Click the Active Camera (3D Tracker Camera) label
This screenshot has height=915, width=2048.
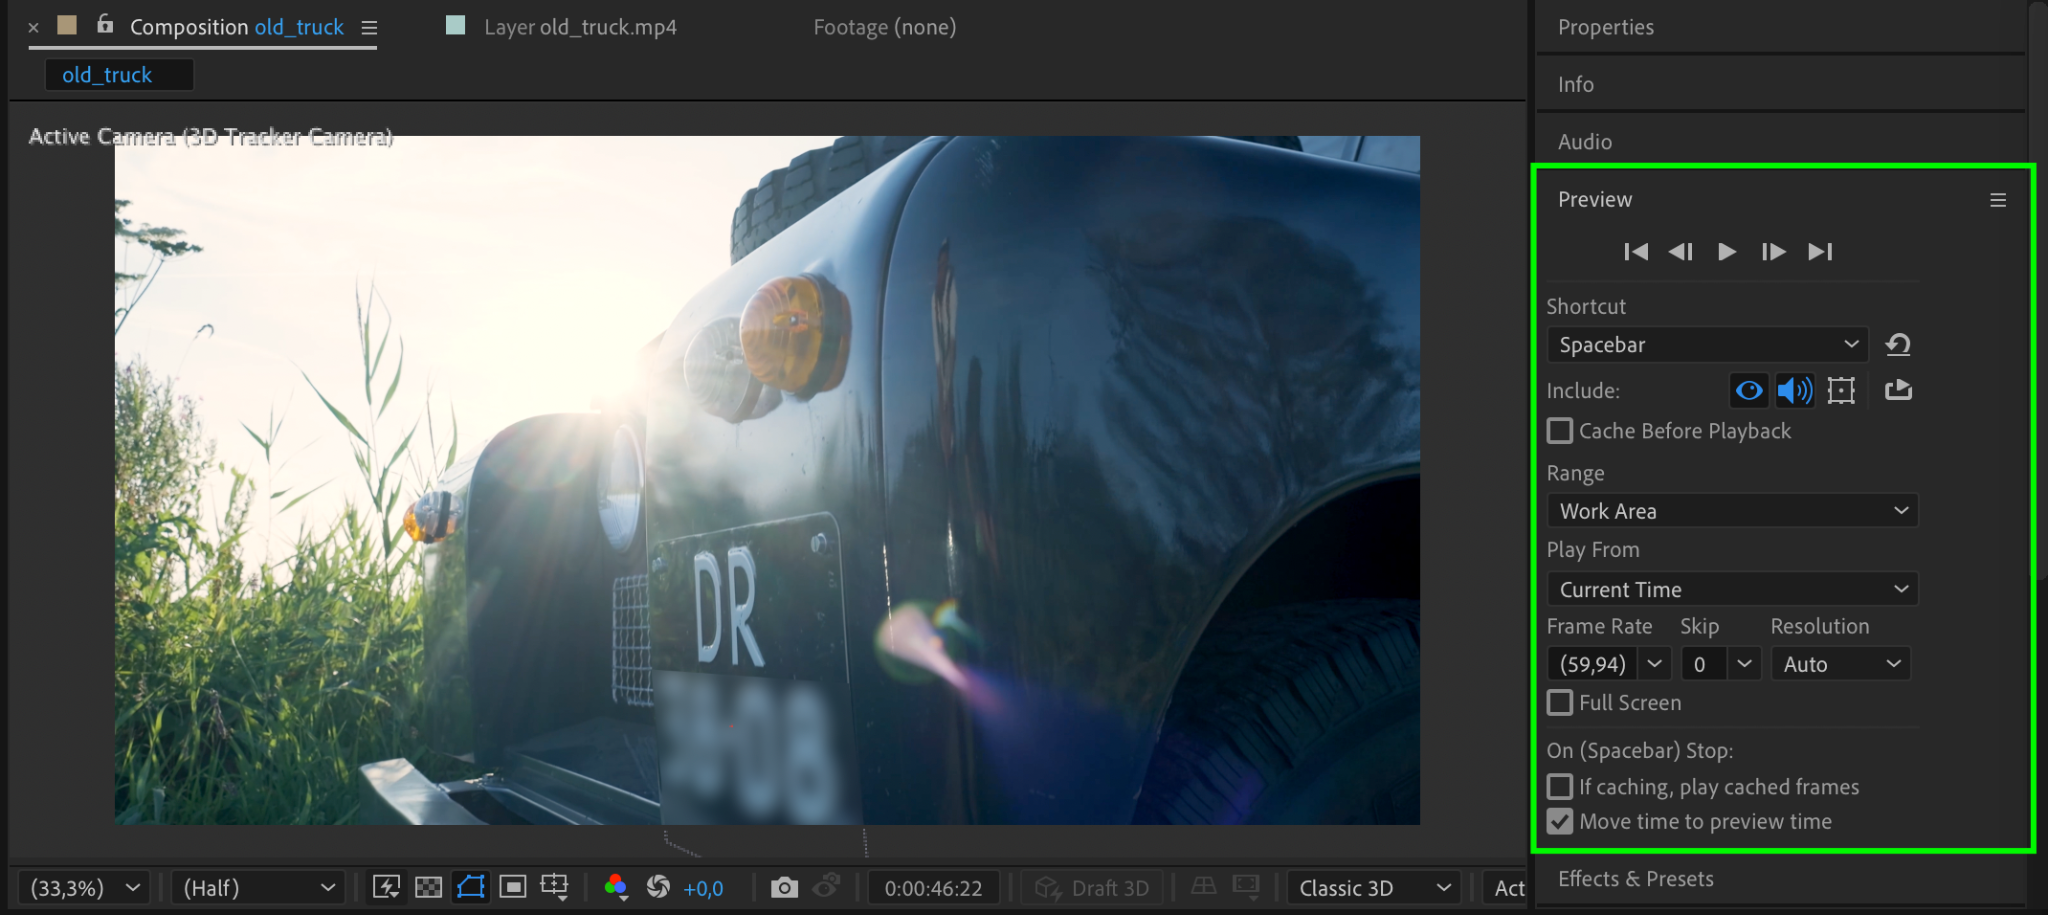click(211, 137)
